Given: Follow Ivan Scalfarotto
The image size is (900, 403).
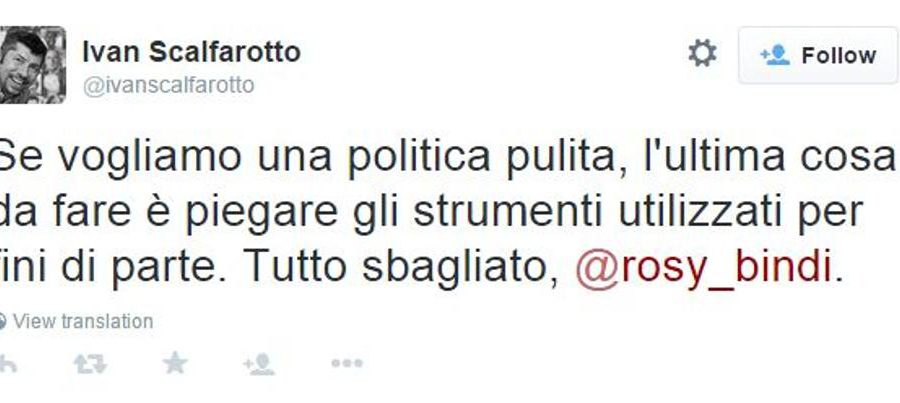Looking at the screenshot, I should pyautogui.click(x=818, y=55).
